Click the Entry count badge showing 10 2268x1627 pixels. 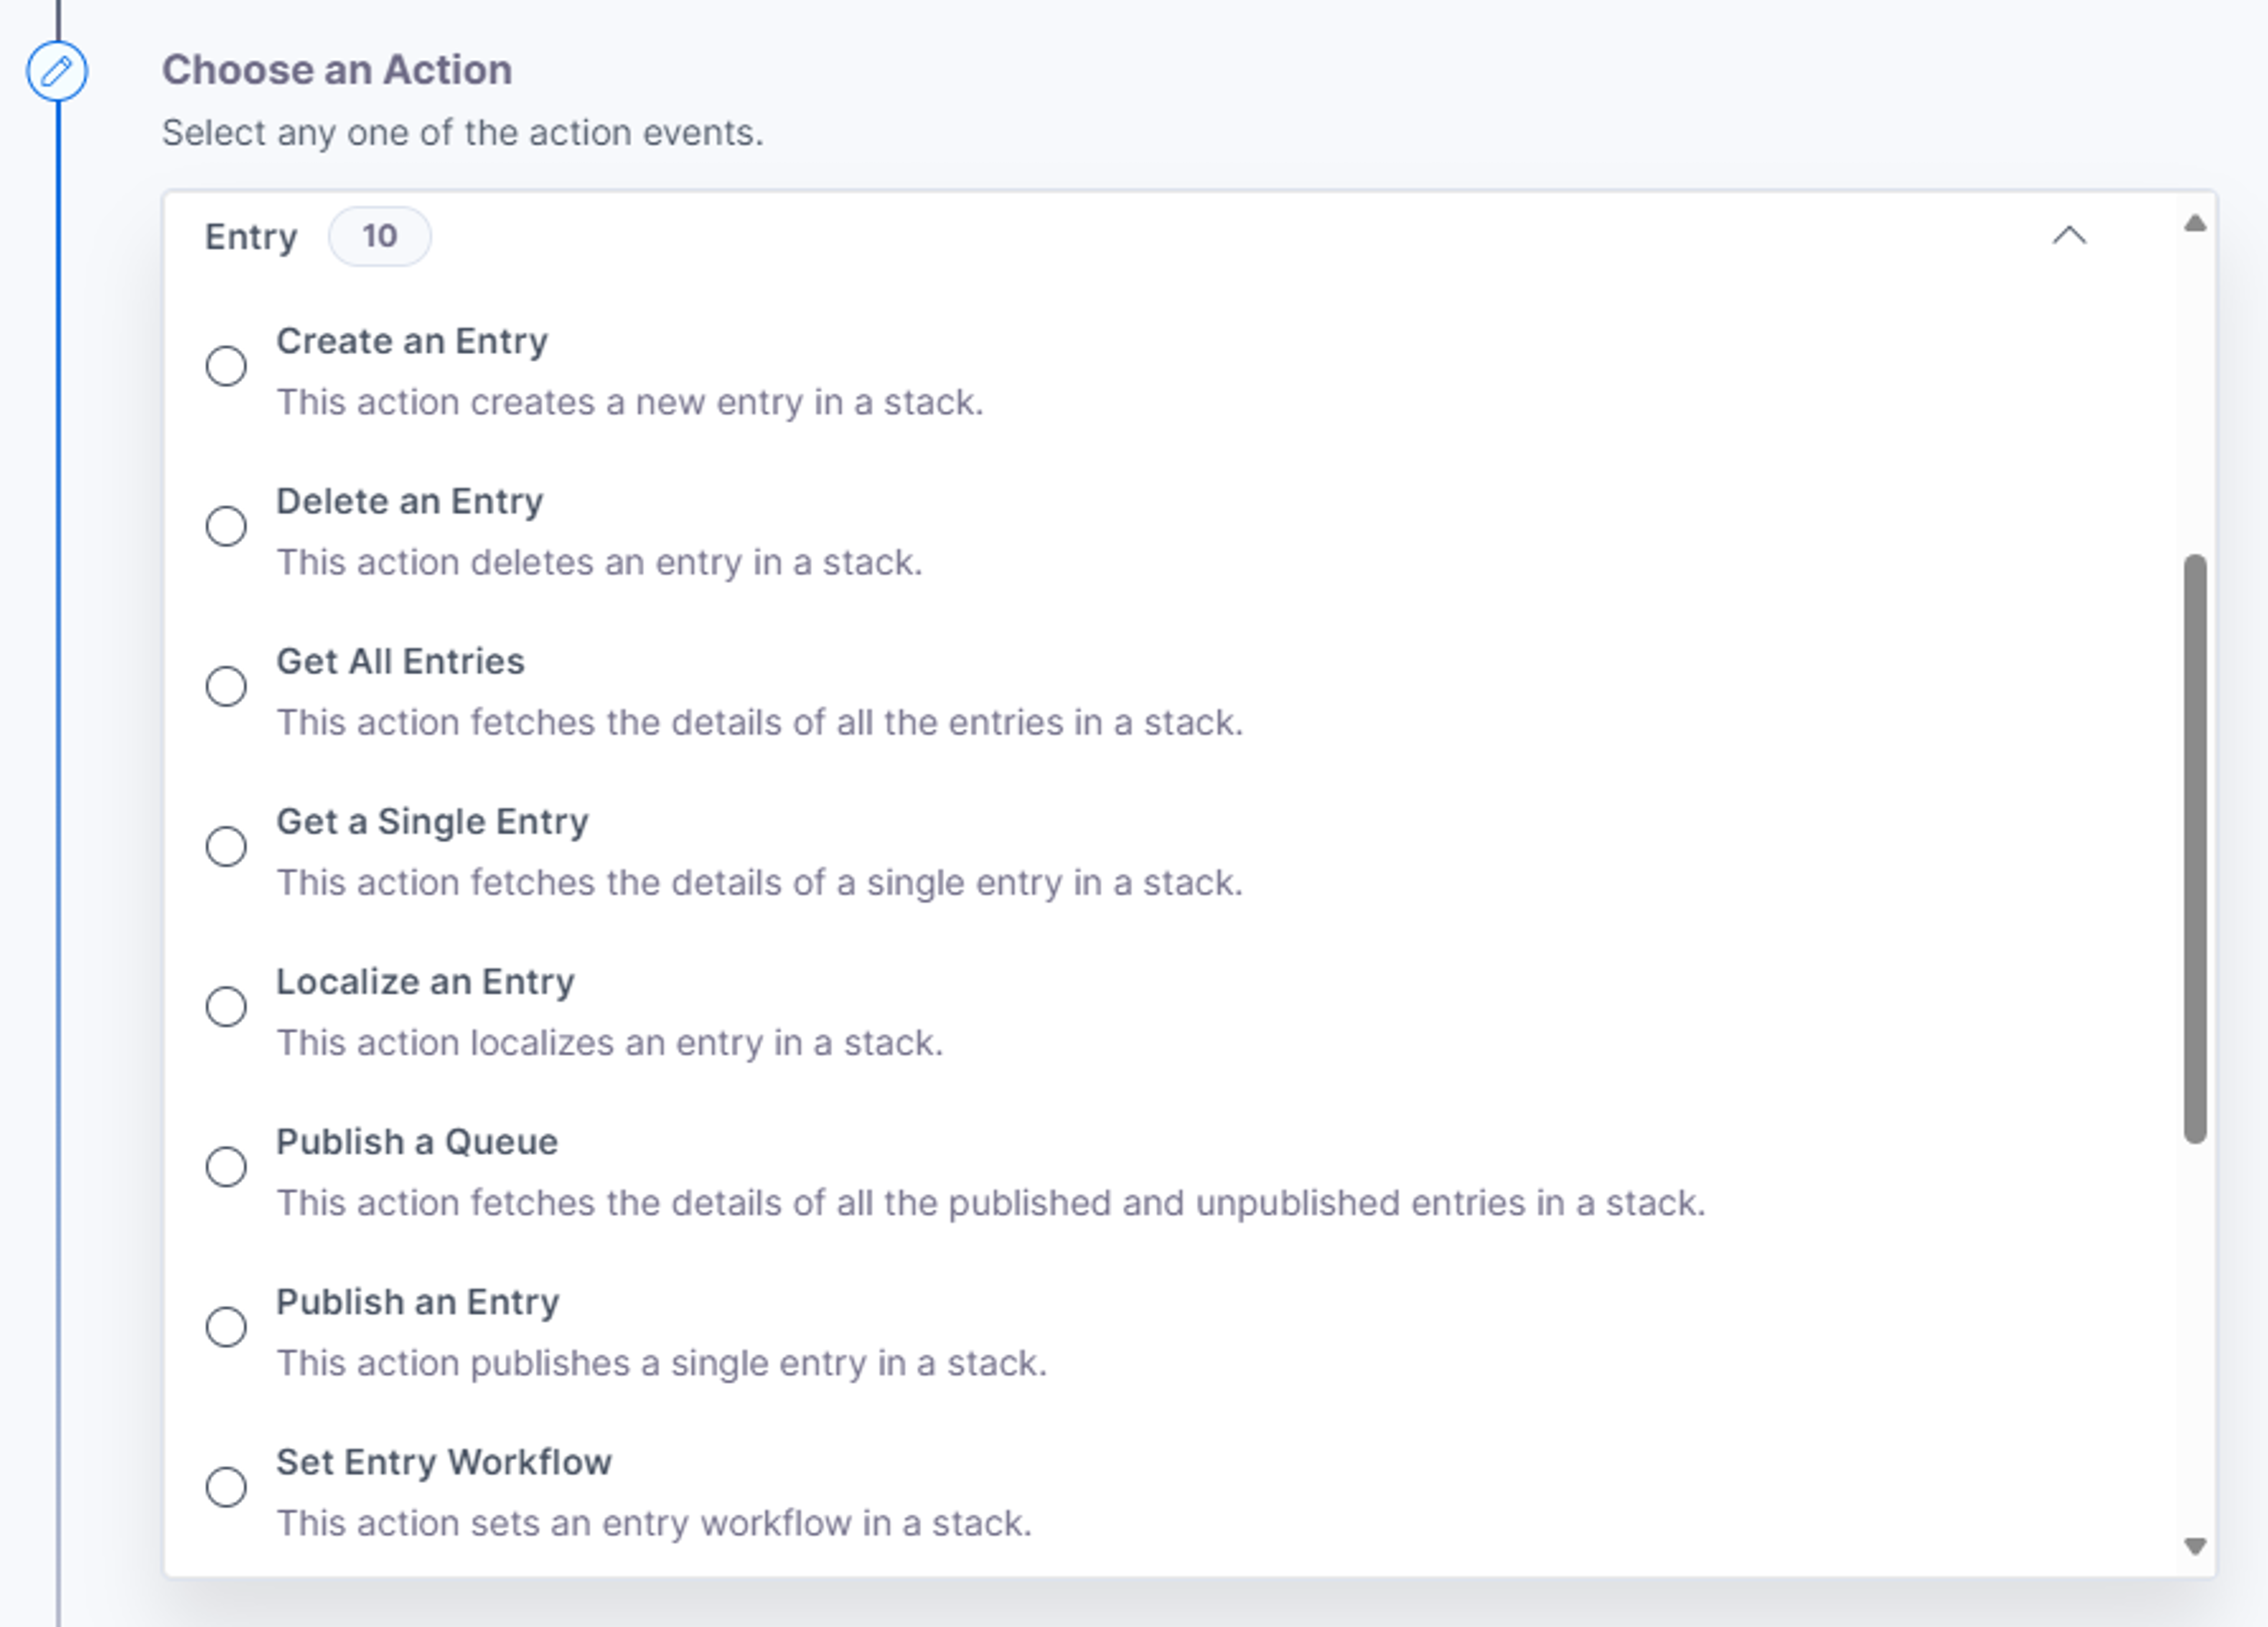380,236
